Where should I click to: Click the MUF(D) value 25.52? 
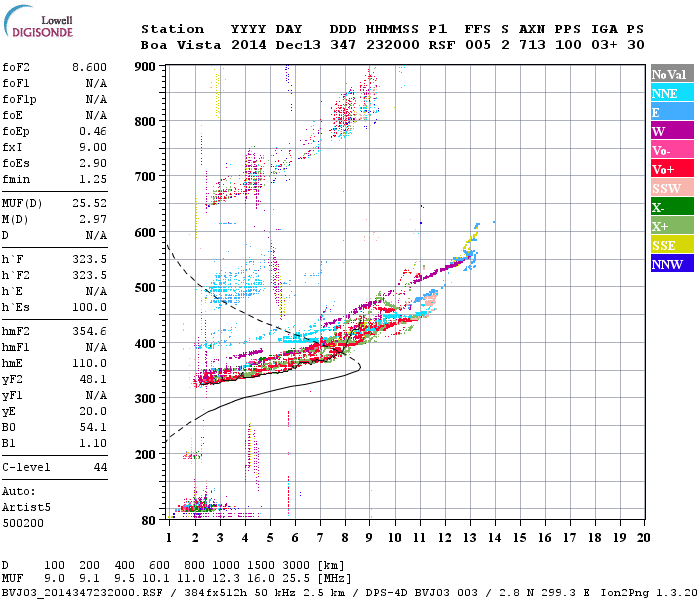[x=89, y=203]
